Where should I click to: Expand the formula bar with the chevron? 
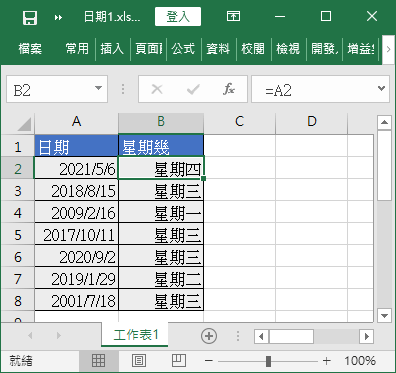click(381, 89)
